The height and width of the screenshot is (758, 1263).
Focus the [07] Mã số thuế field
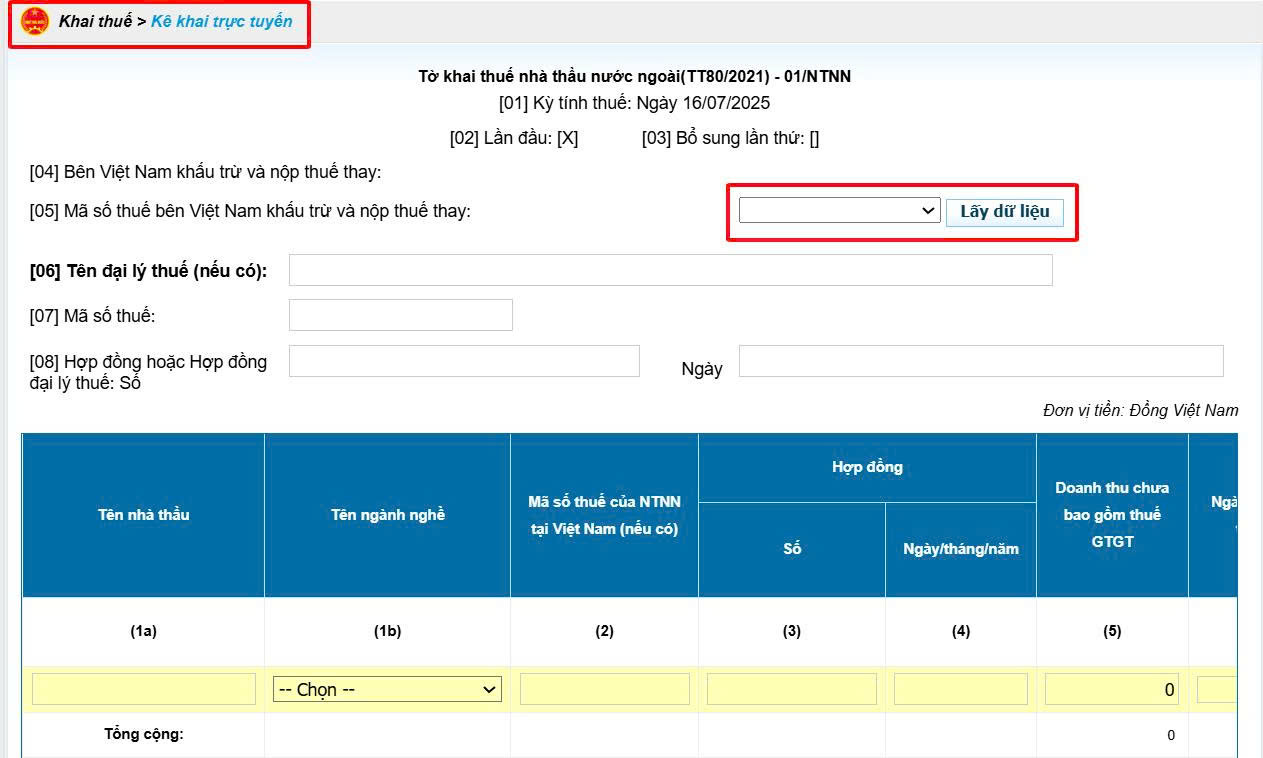coord(400,315)
